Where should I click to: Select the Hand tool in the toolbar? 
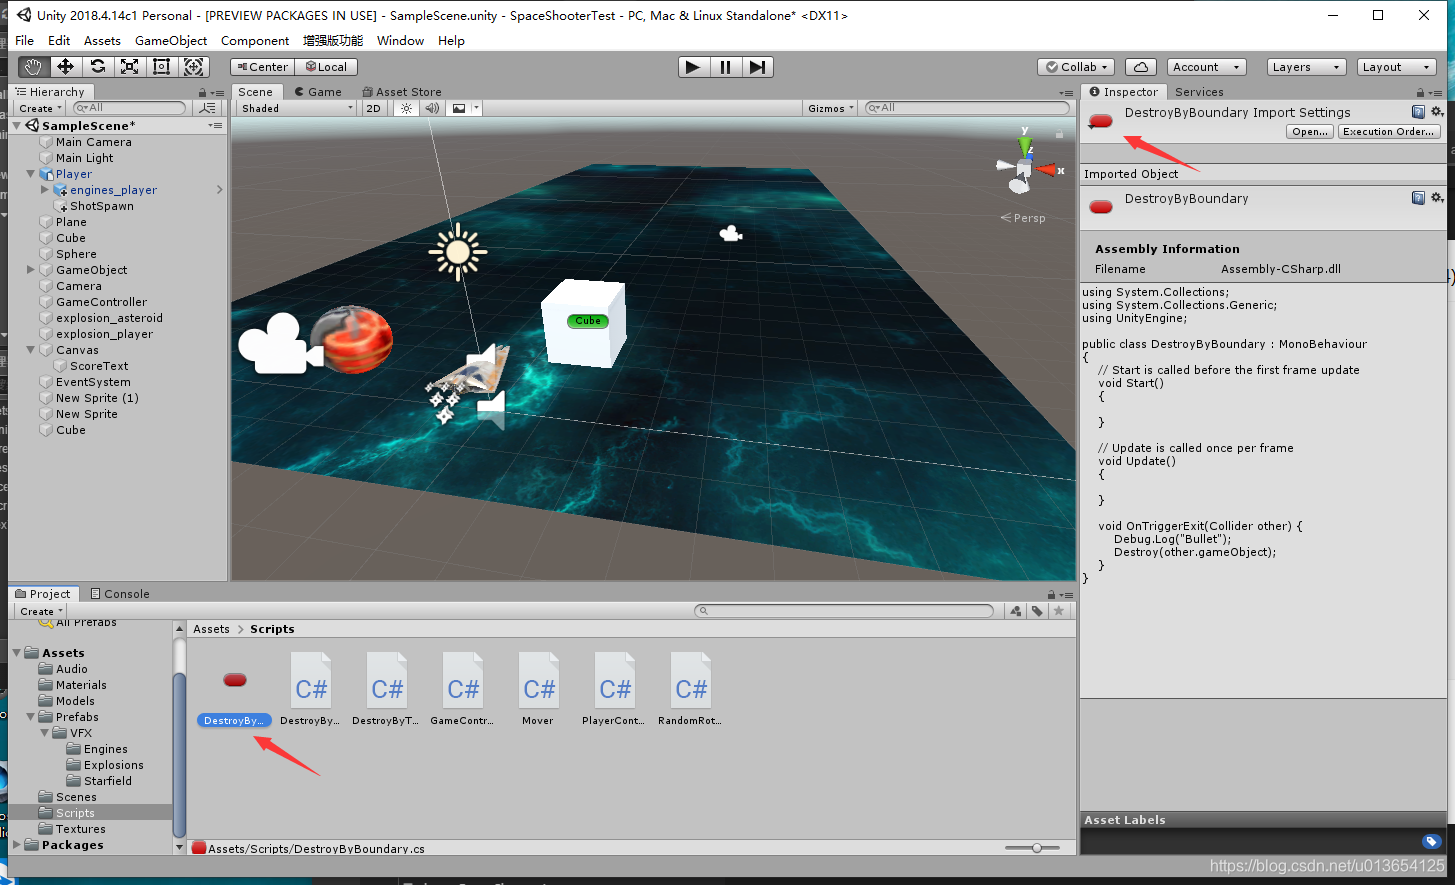point(33,67)
